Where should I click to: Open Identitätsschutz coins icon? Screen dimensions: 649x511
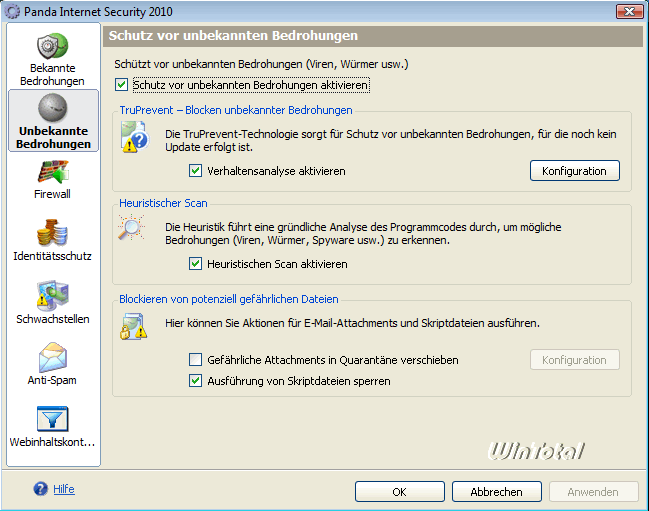(x=52, y=233)
